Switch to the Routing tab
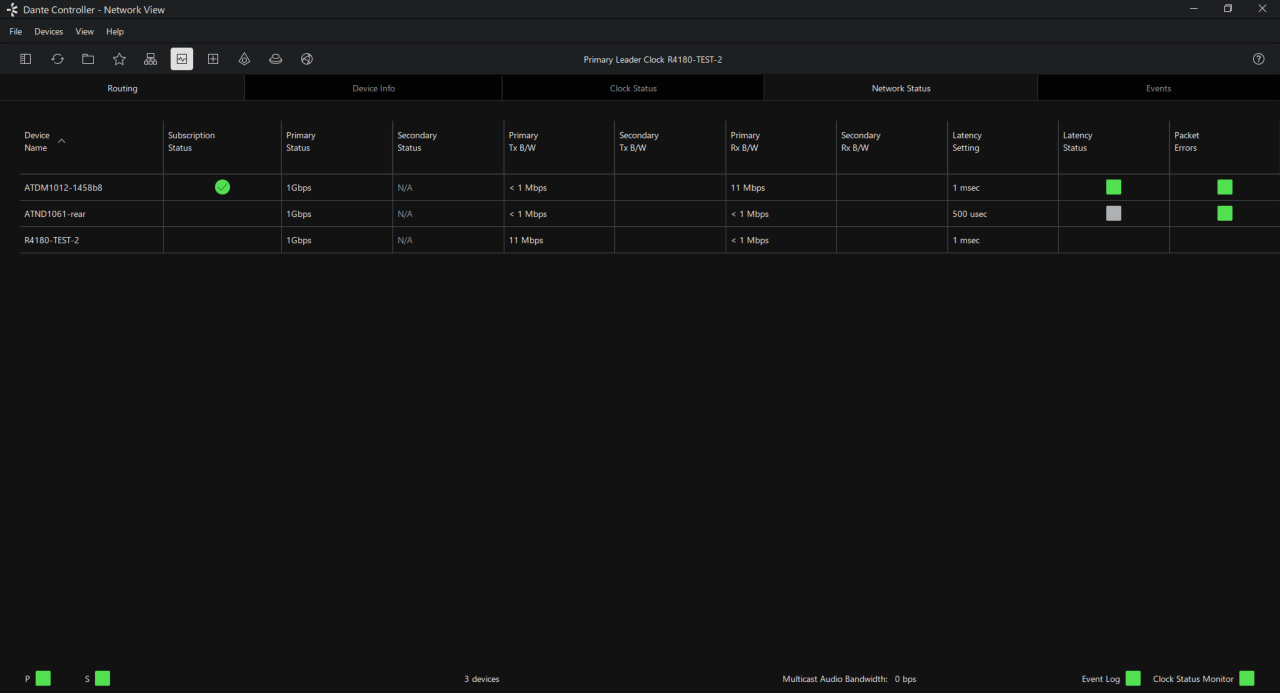Image resolution: width=1280 pixels, height=693 pixels. pos(122,88)
